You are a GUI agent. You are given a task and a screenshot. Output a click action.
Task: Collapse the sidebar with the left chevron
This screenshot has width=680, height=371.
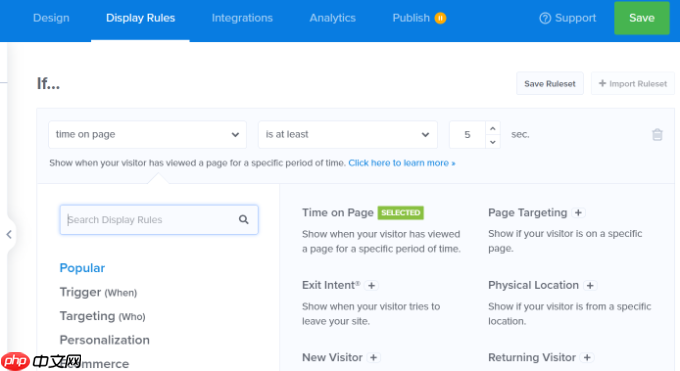pos(9,234)
